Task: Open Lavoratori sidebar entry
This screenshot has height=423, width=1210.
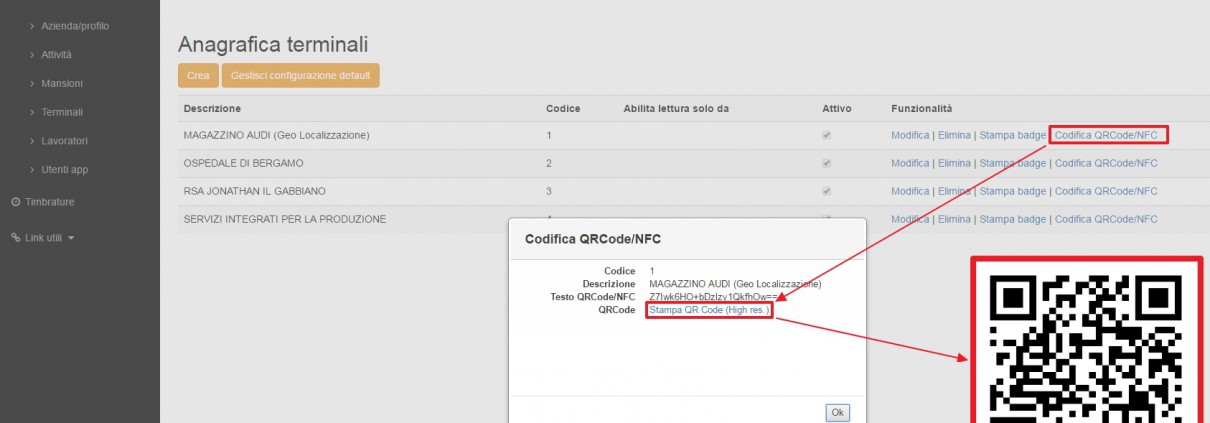Action: 64,141
